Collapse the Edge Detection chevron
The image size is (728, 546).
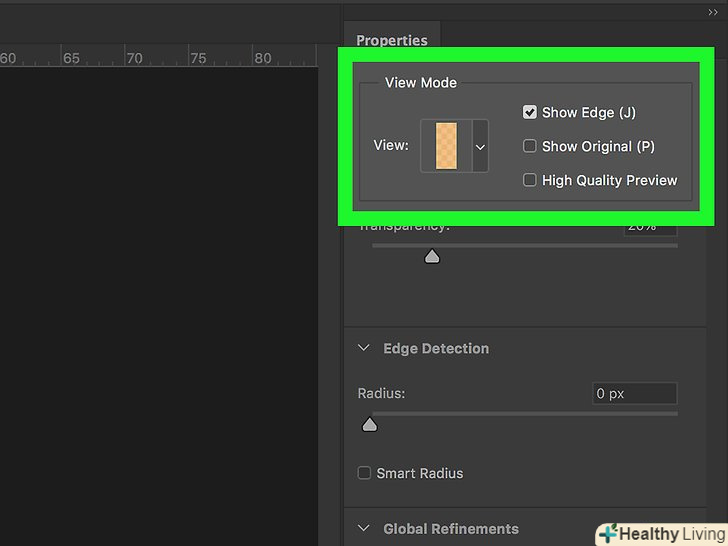[x=363, y=349]
